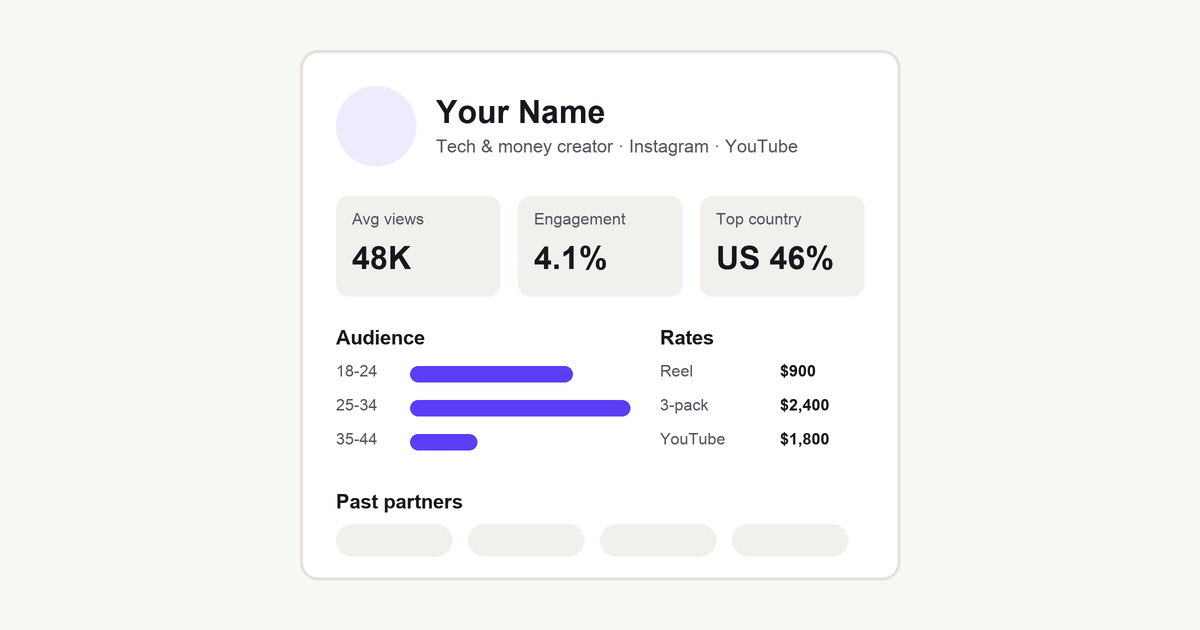Click the 18-24 audience bar
The height and width of the screenshot is (630, 1200).
pyautogui.click(x=491, y=374)
